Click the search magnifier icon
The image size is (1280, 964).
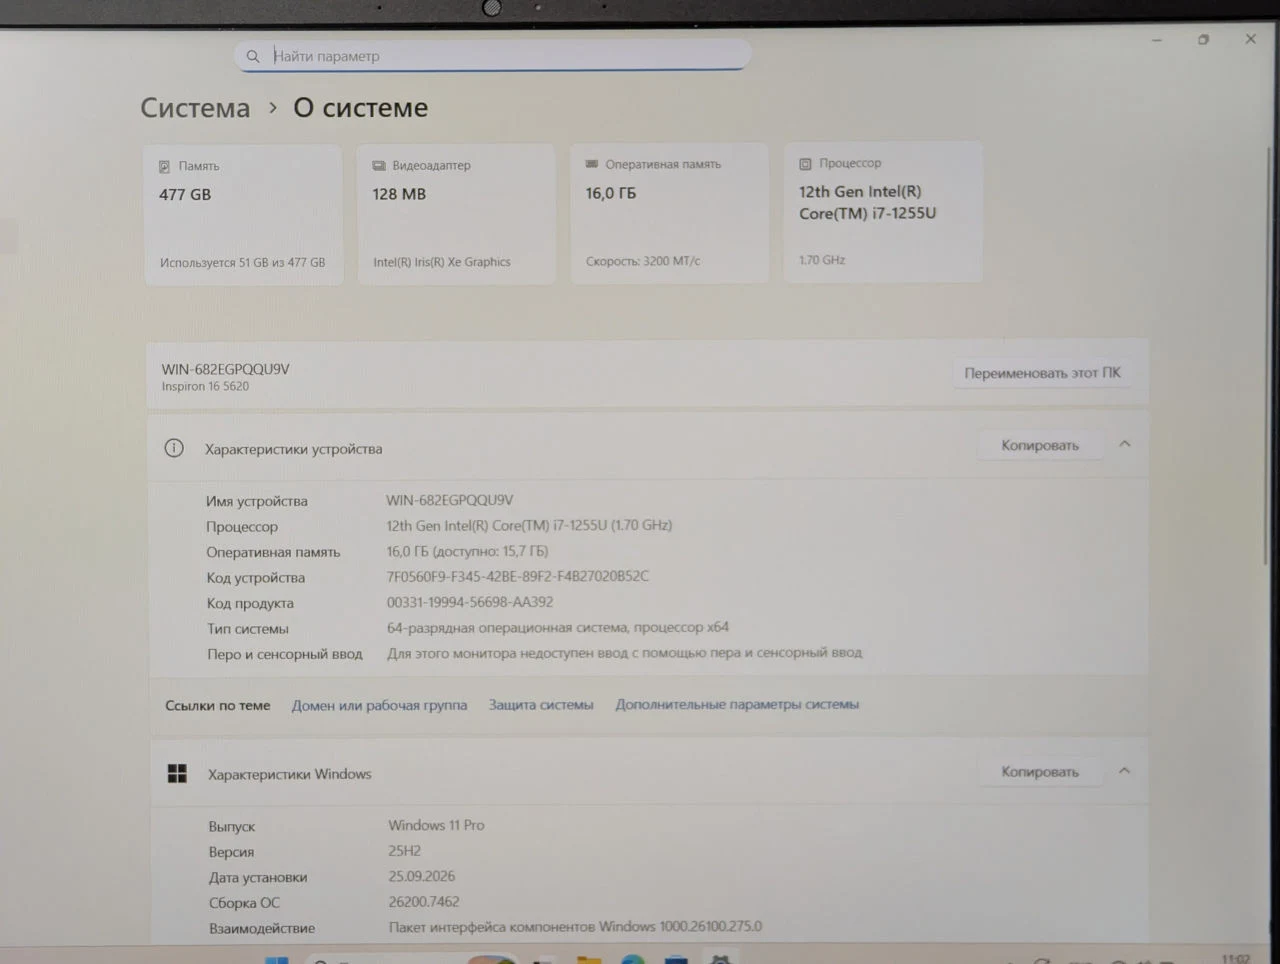pos(253,57)
